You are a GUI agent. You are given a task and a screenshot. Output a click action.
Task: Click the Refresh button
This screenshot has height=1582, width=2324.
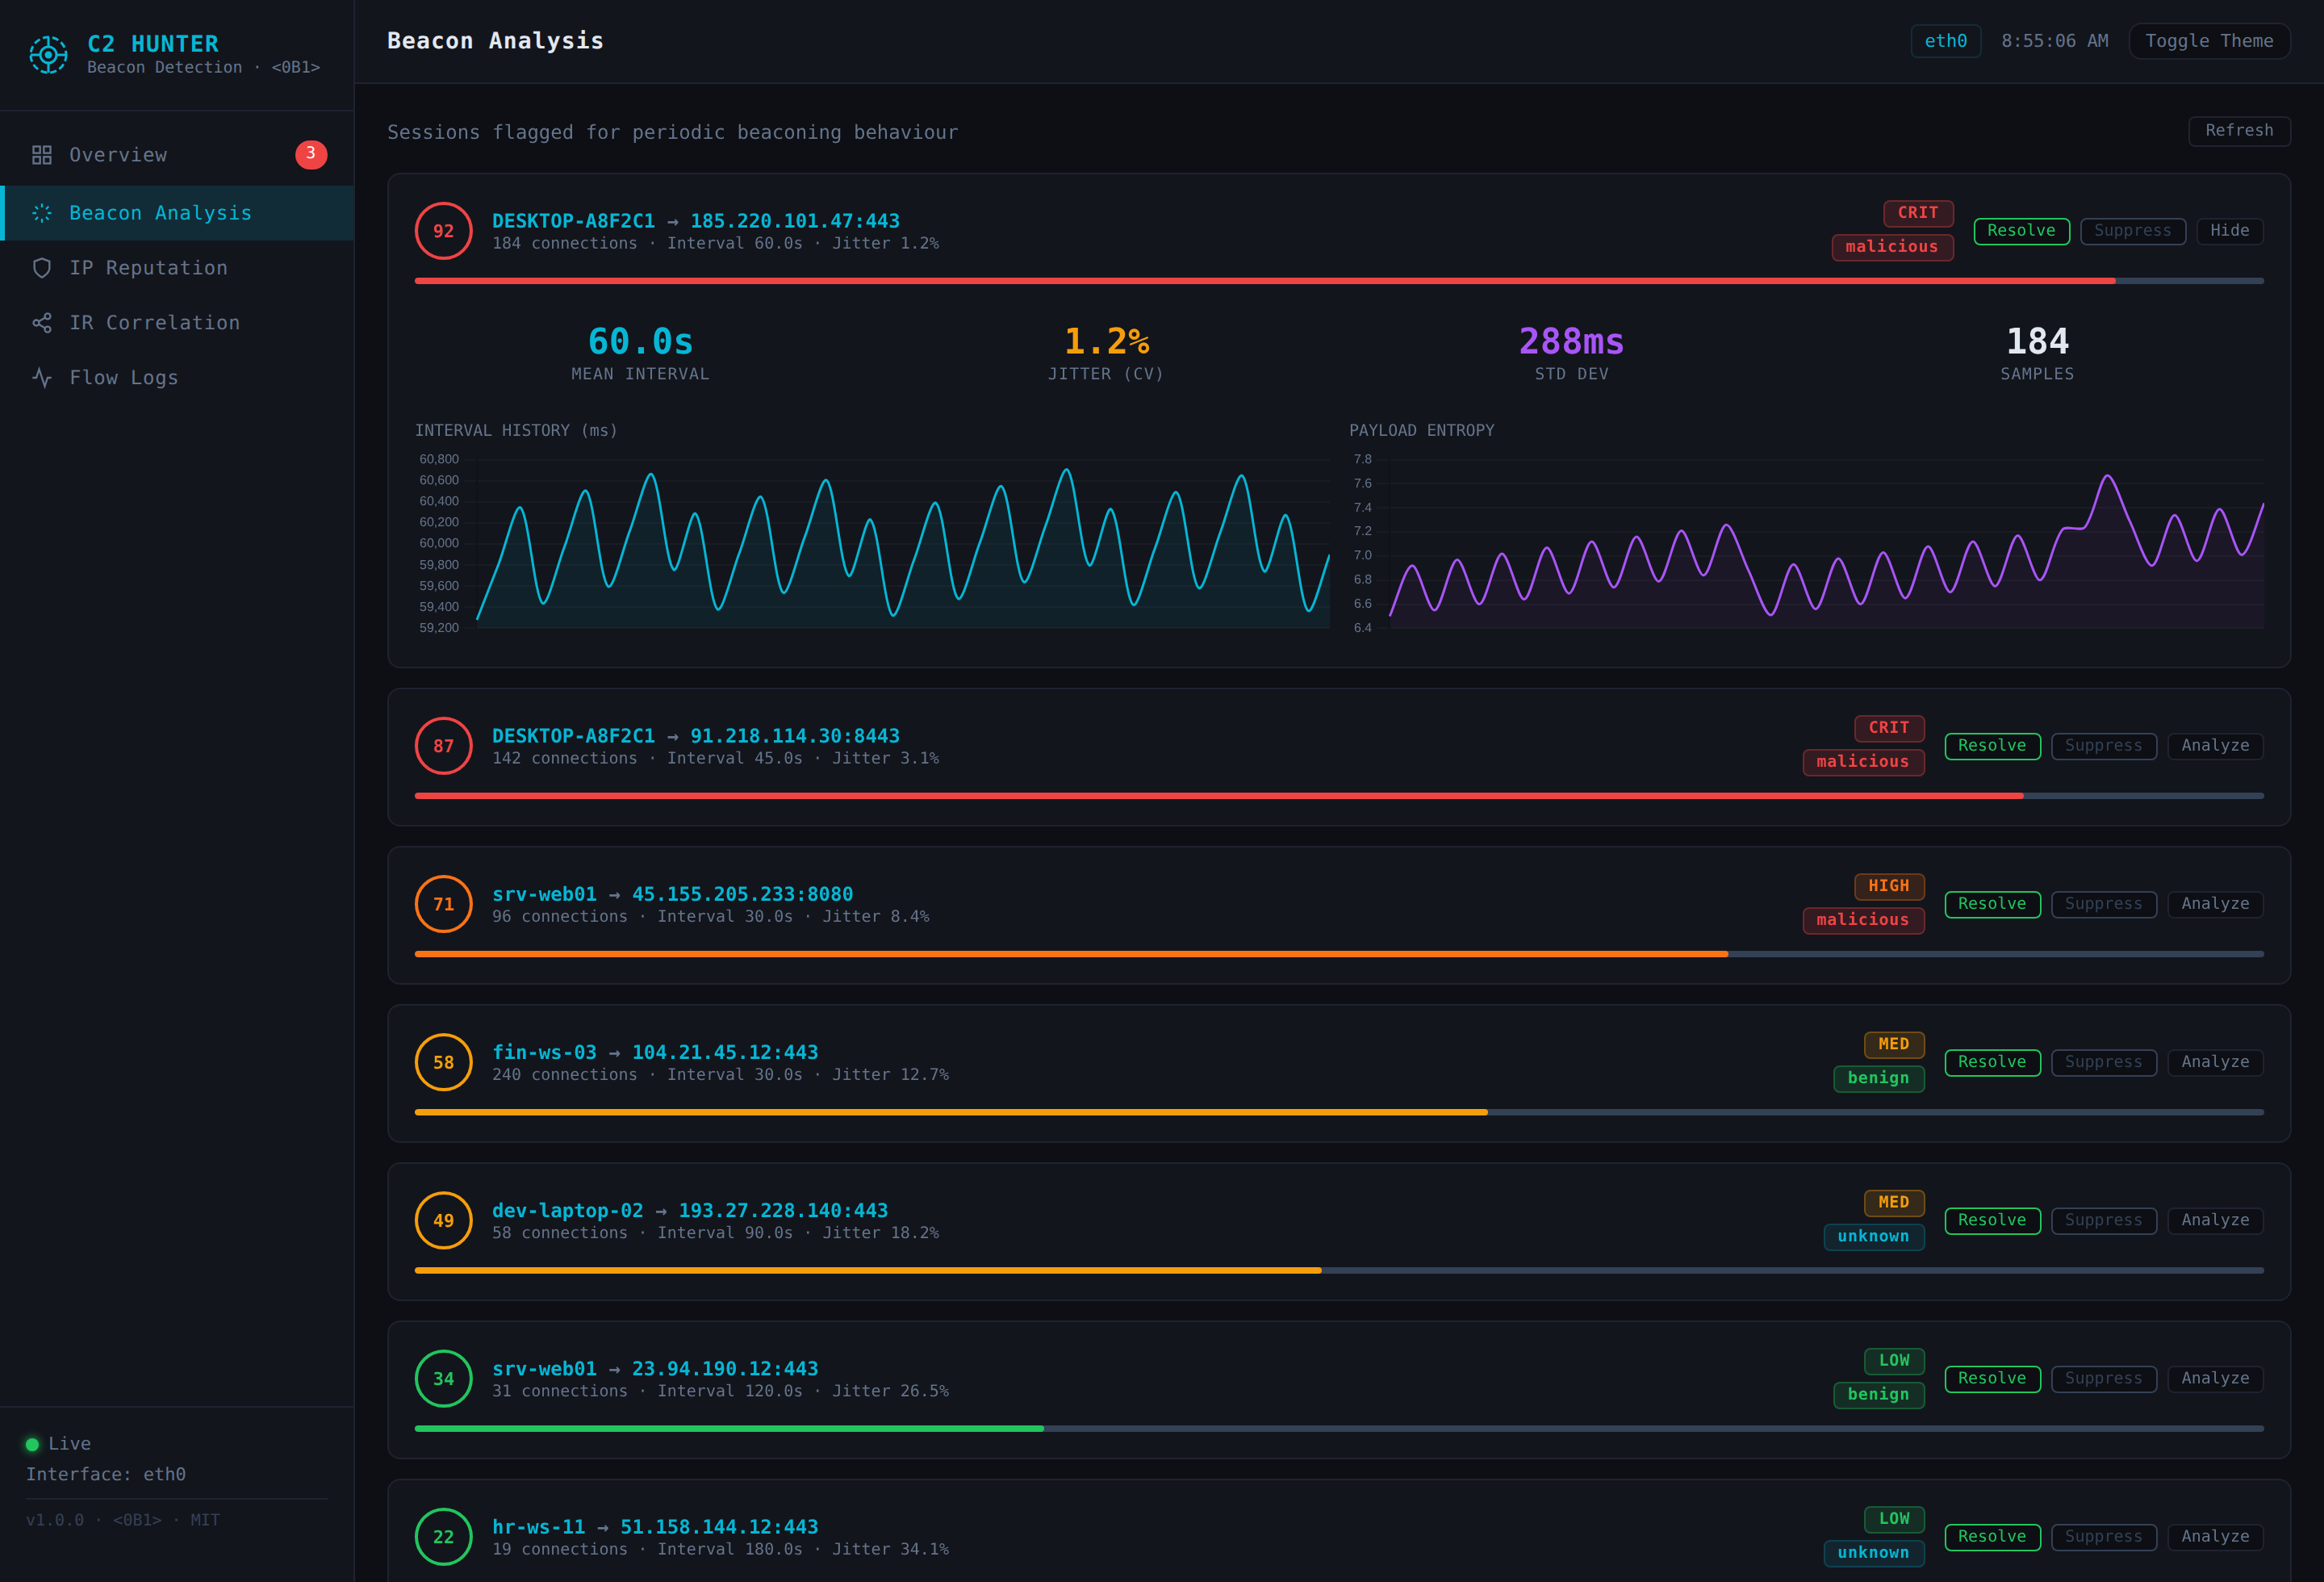[x=2239, y=131]
